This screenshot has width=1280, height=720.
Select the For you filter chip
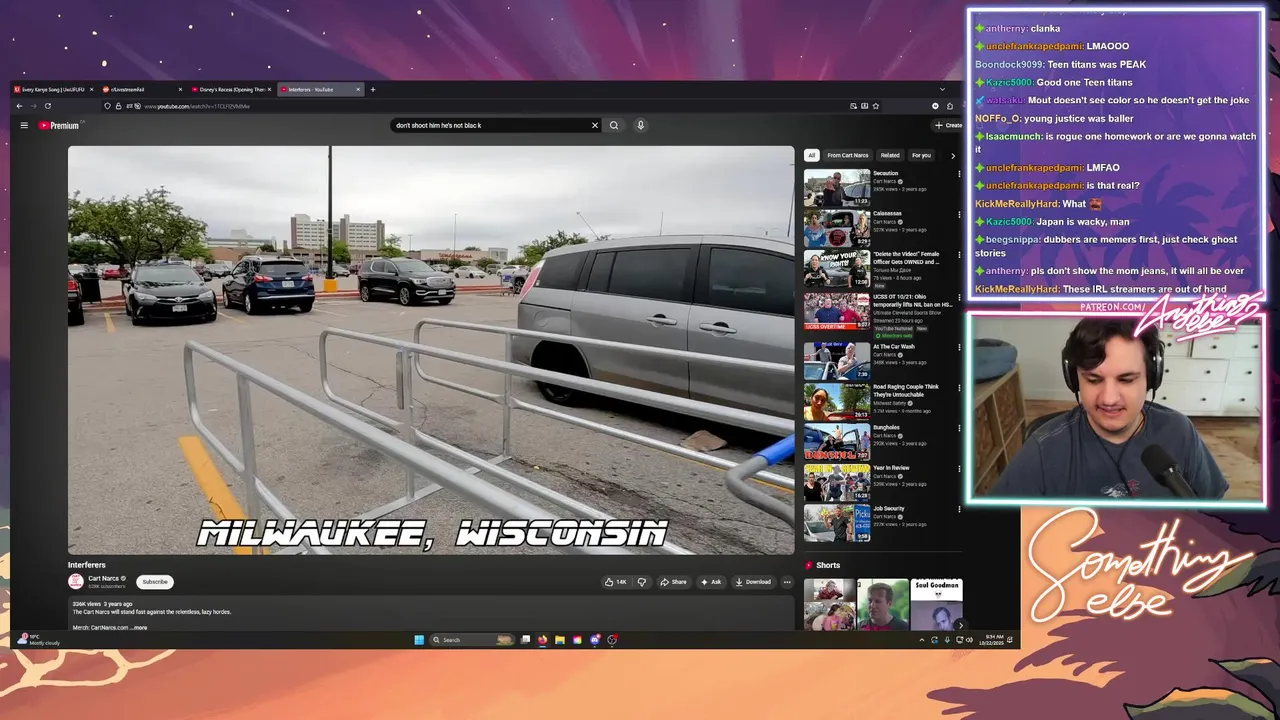921,155
